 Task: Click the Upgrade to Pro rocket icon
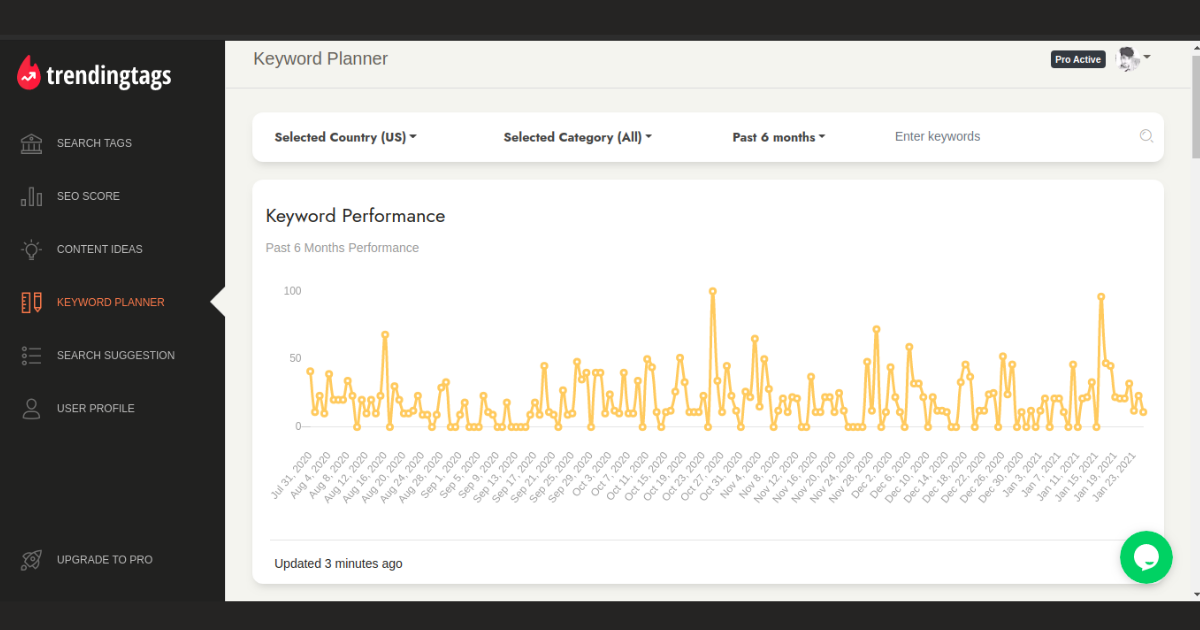tap(31, 560)
